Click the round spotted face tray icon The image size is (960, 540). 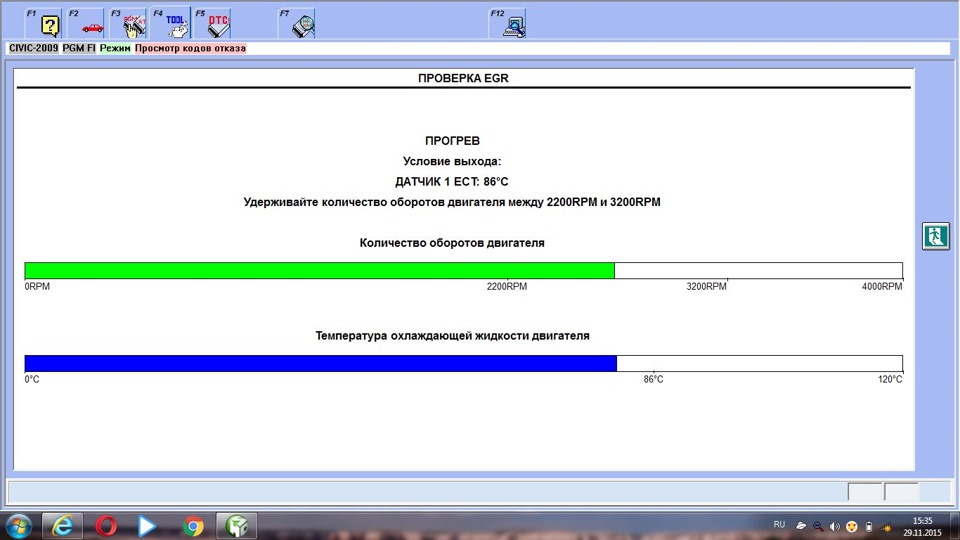(852, 527)
